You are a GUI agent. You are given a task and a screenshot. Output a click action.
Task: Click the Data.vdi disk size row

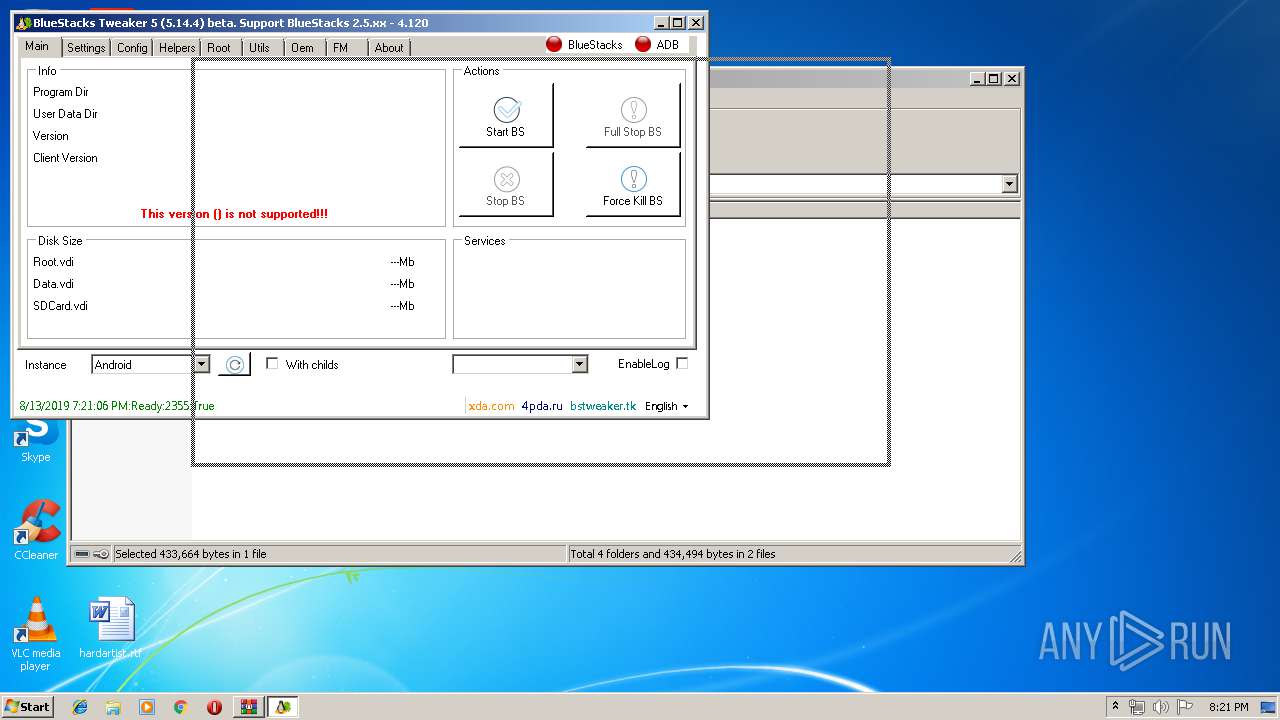coord(224,284)
